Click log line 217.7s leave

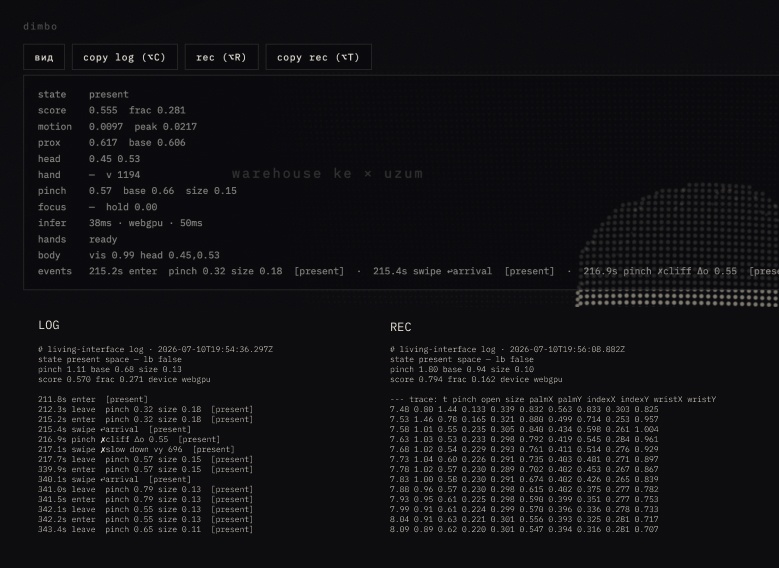pos(146,460)
